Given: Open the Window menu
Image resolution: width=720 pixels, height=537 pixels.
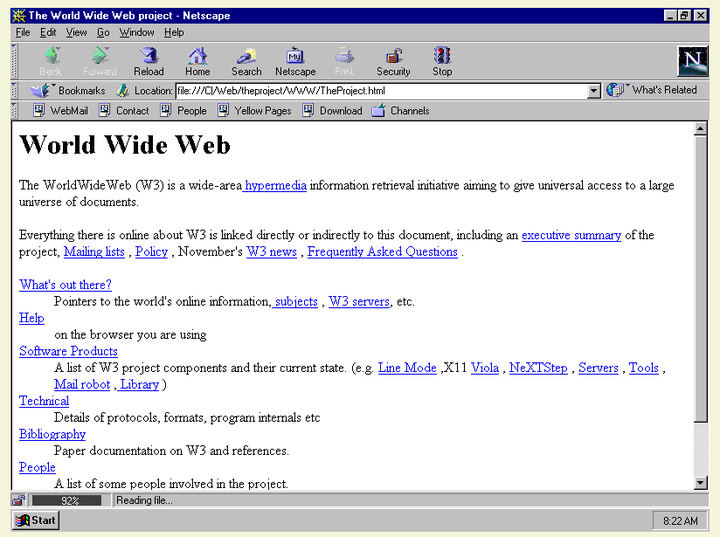Looking at the screenshot, I should point(137,32).
